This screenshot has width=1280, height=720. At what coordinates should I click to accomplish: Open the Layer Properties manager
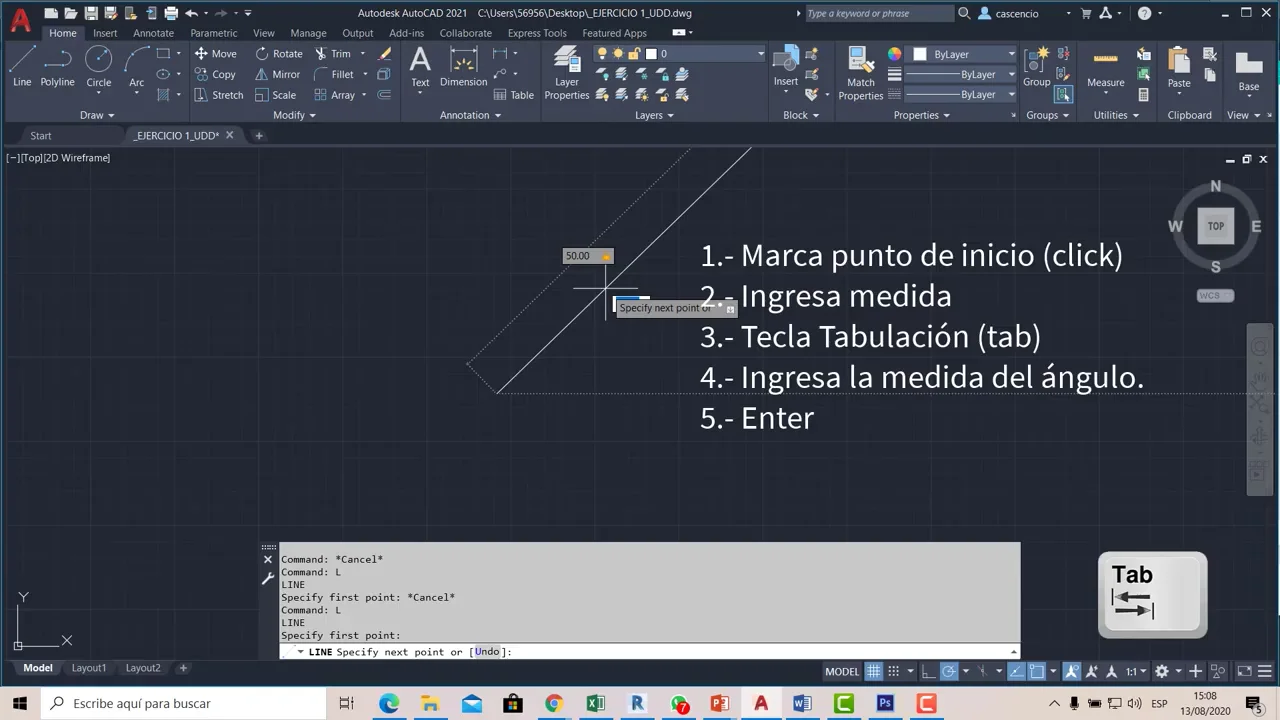pyautogui.click(x=567, y=73)
